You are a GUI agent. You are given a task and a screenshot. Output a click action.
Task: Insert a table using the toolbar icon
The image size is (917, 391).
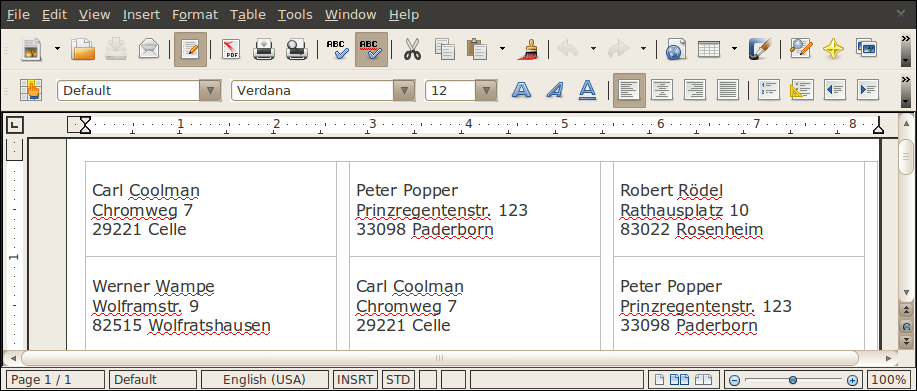point(708,49)
